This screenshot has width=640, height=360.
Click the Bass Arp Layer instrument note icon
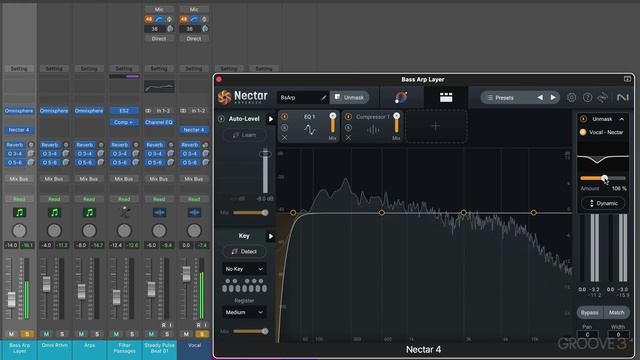pyautogui.click(x=19, y=212)
